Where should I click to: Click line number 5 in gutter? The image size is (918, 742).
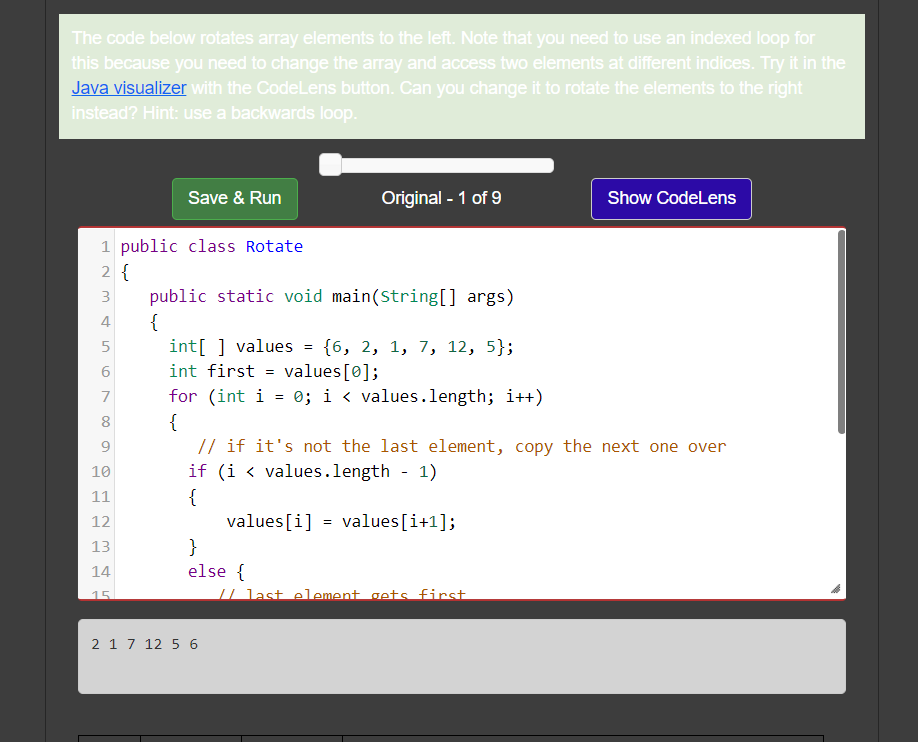click(x=105, y=347)
